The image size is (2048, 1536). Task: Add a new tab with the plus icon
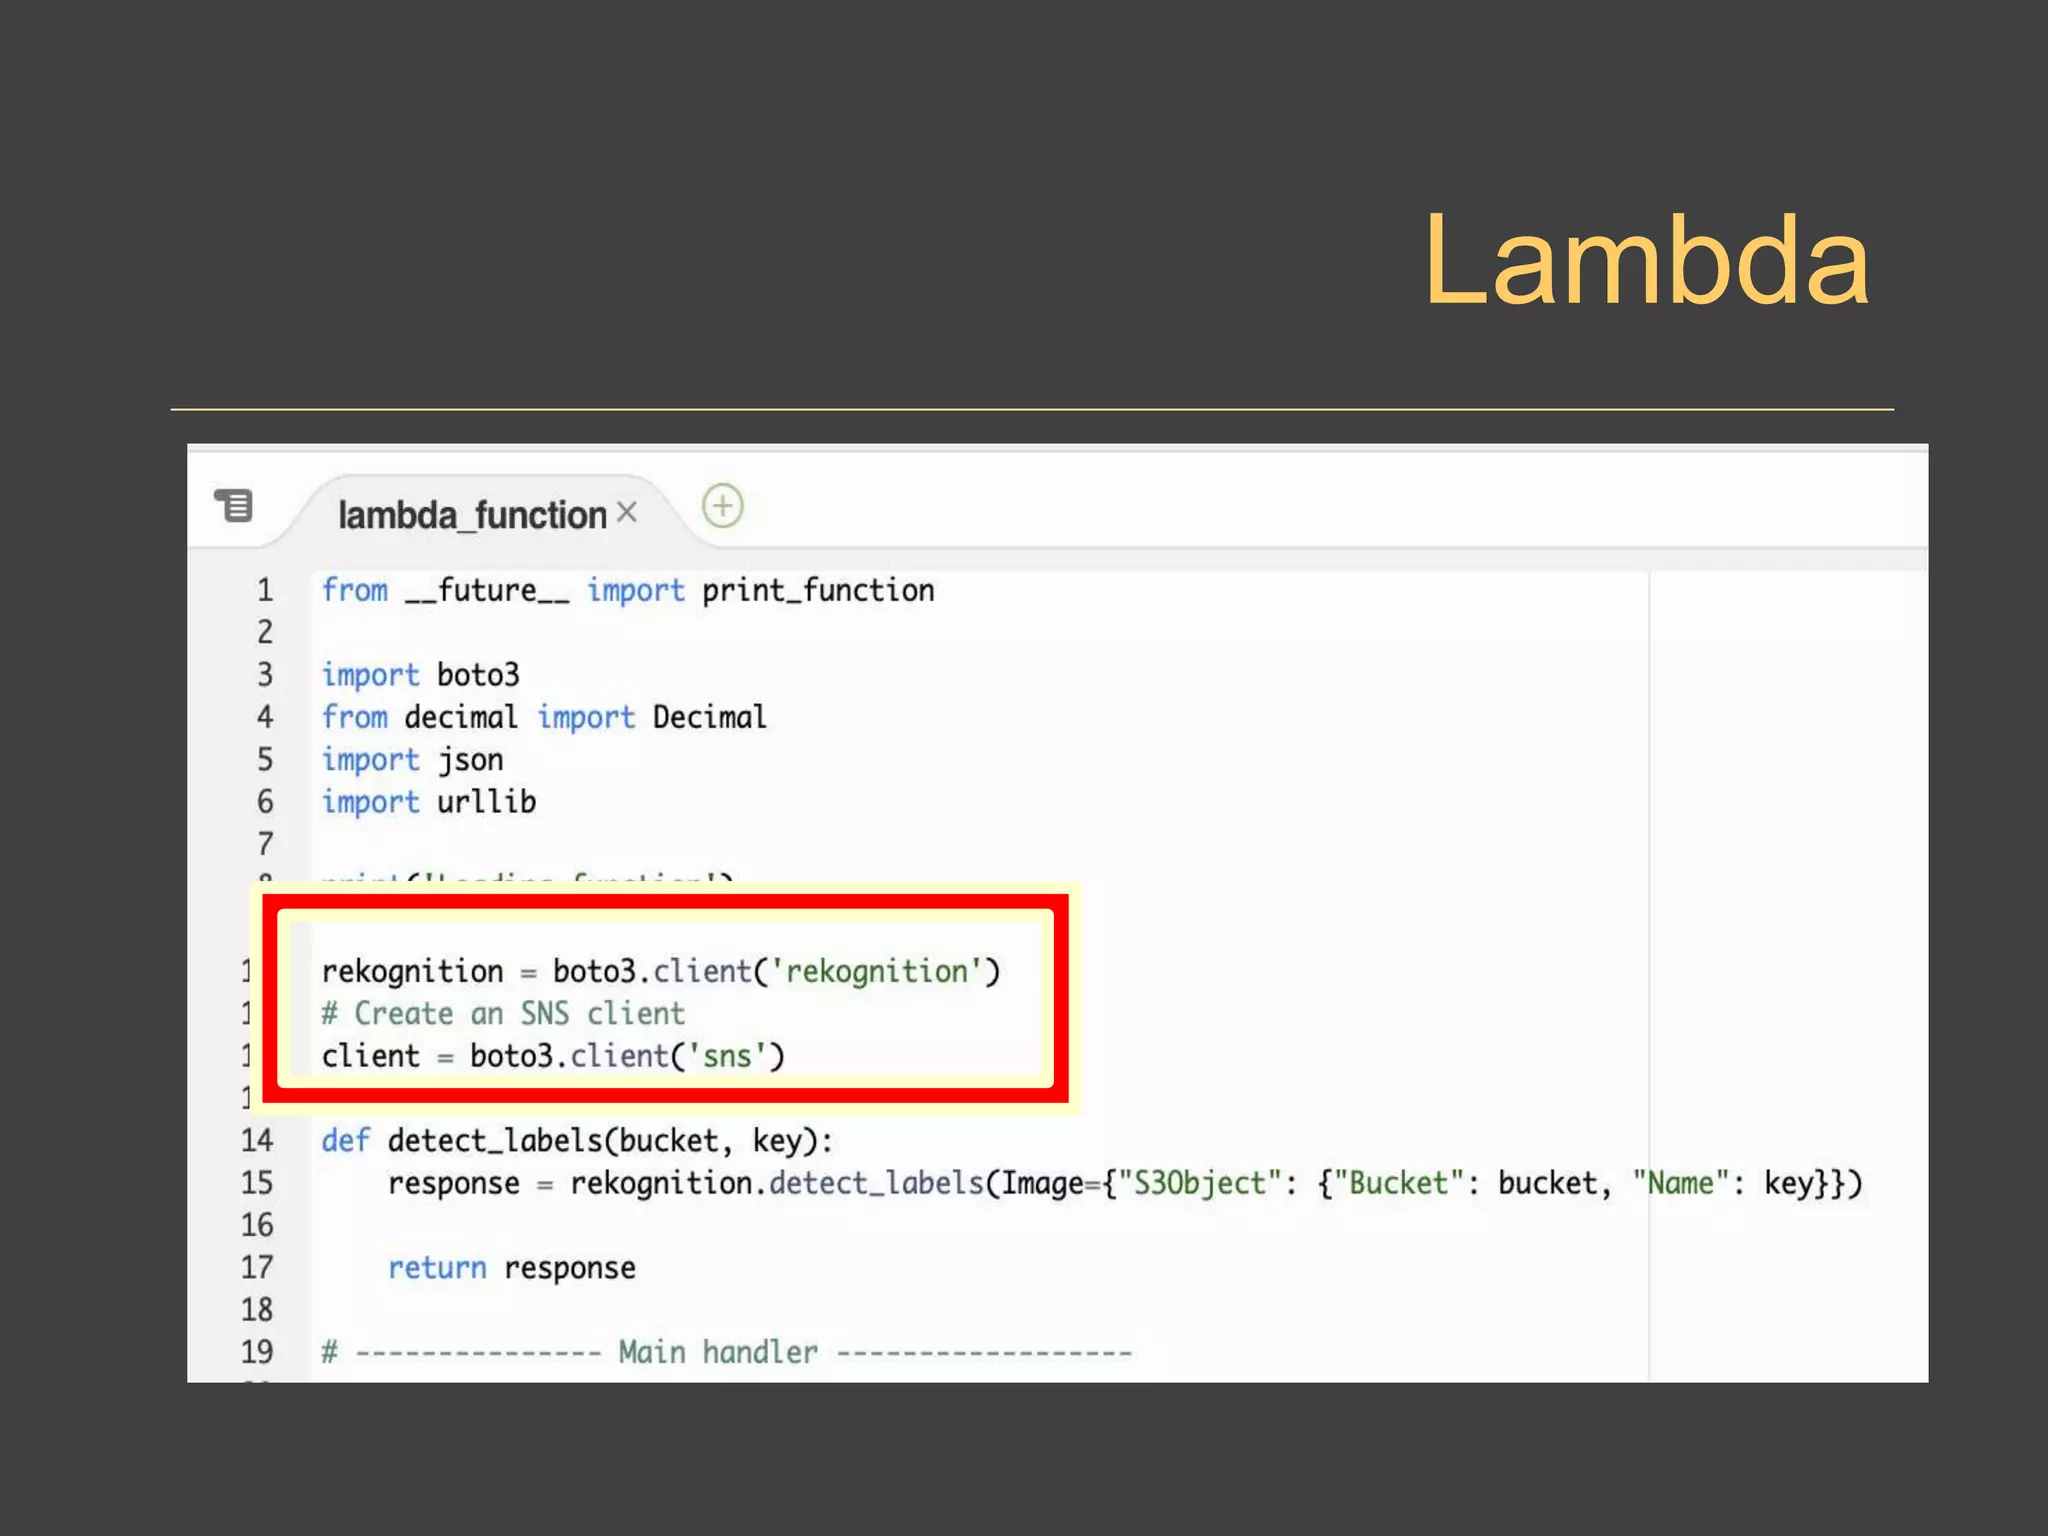pos(722,506)
